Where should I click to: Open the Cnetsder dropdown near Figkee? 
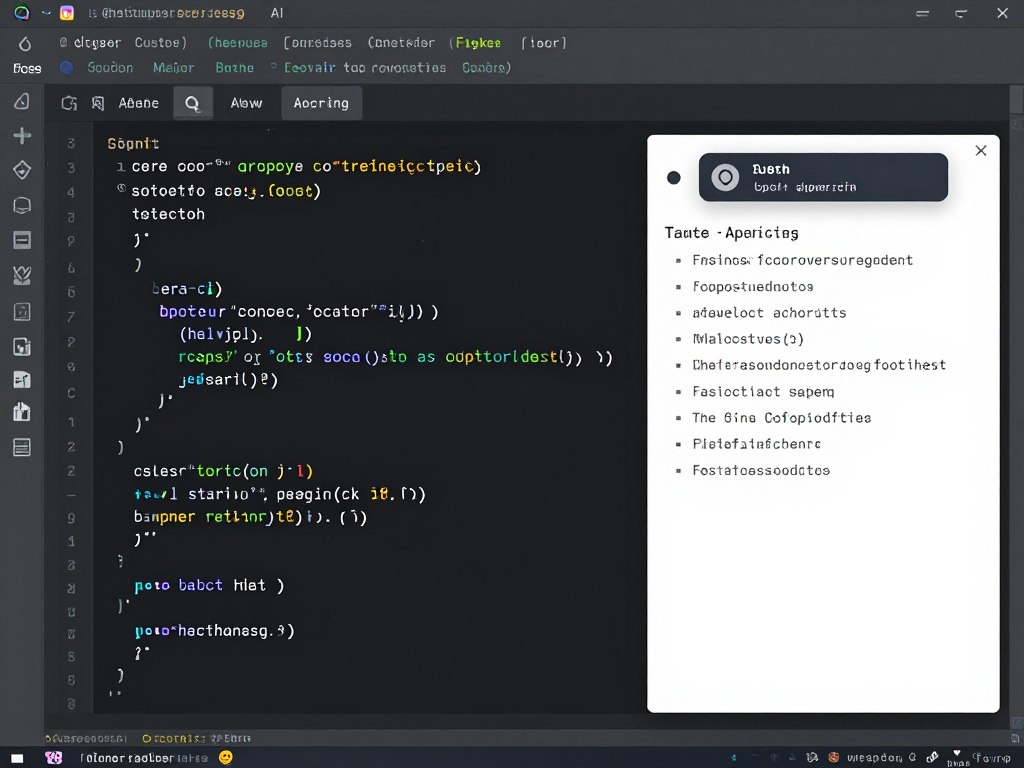[401, 42]
